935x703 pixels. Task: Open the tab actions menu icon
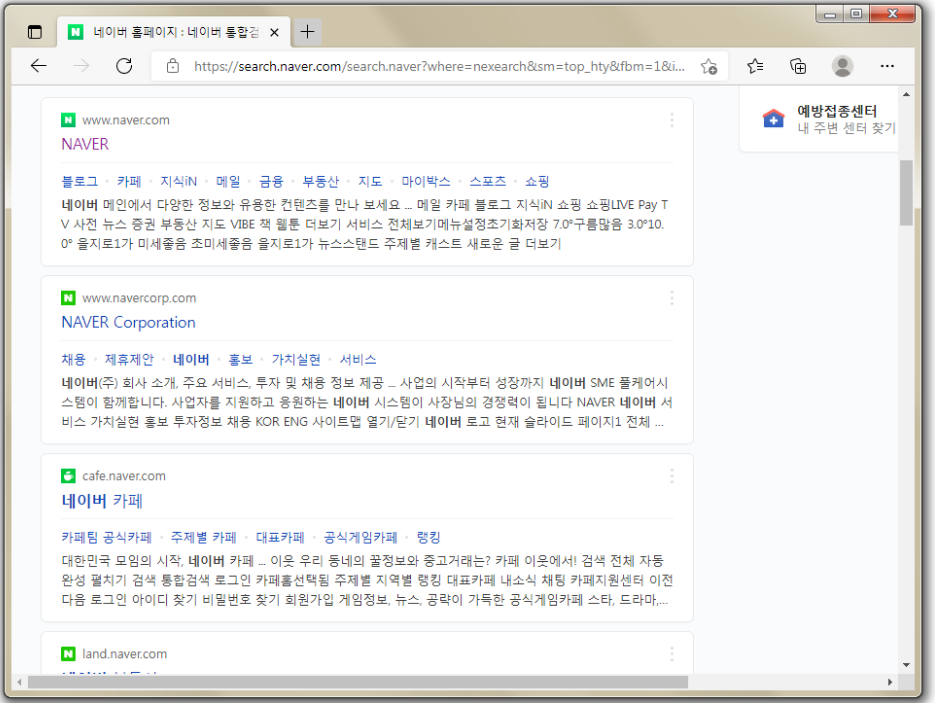(x=35, y=32)
